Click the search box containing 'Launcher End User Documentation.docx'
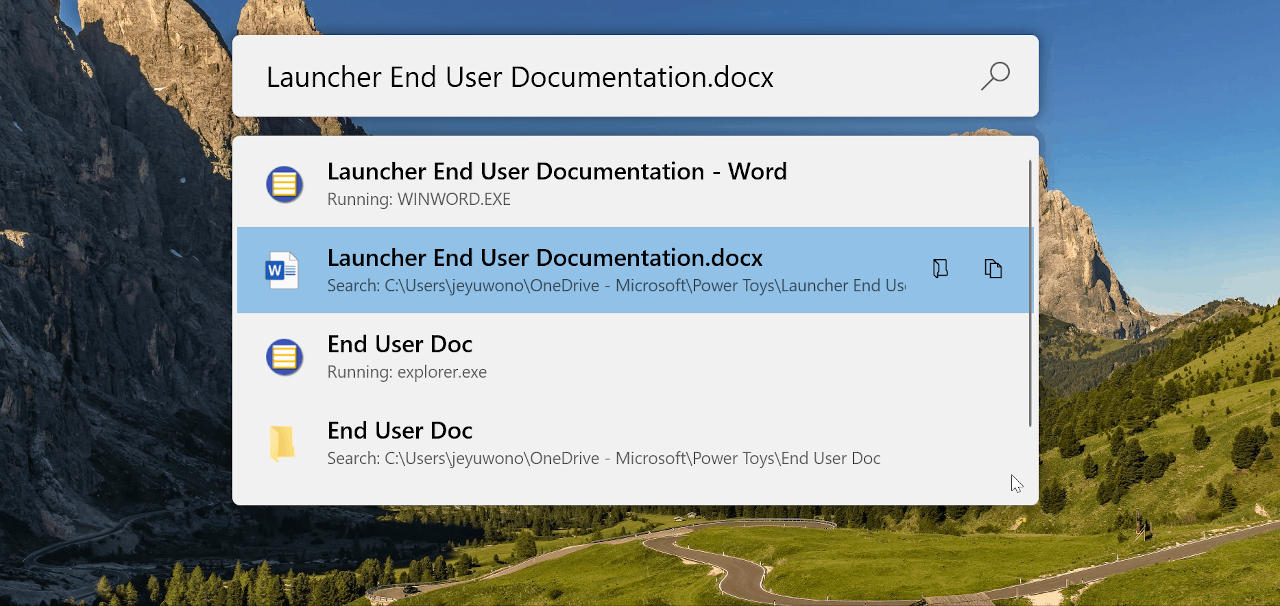The width and height of the screenshot is (1280, 606). tap(635, 76)
